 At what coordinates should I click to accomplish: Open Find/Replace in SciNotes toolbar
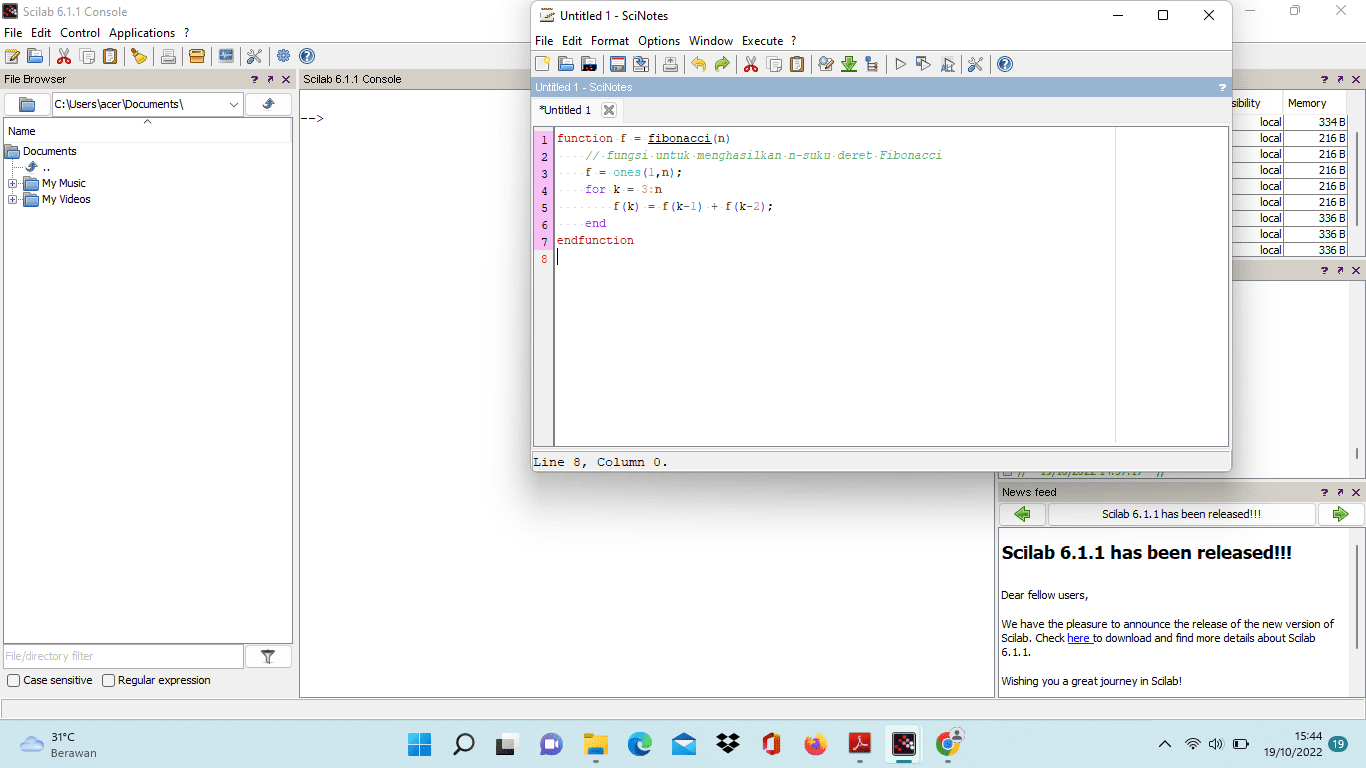pyautogui.click(x=826, y=64)
